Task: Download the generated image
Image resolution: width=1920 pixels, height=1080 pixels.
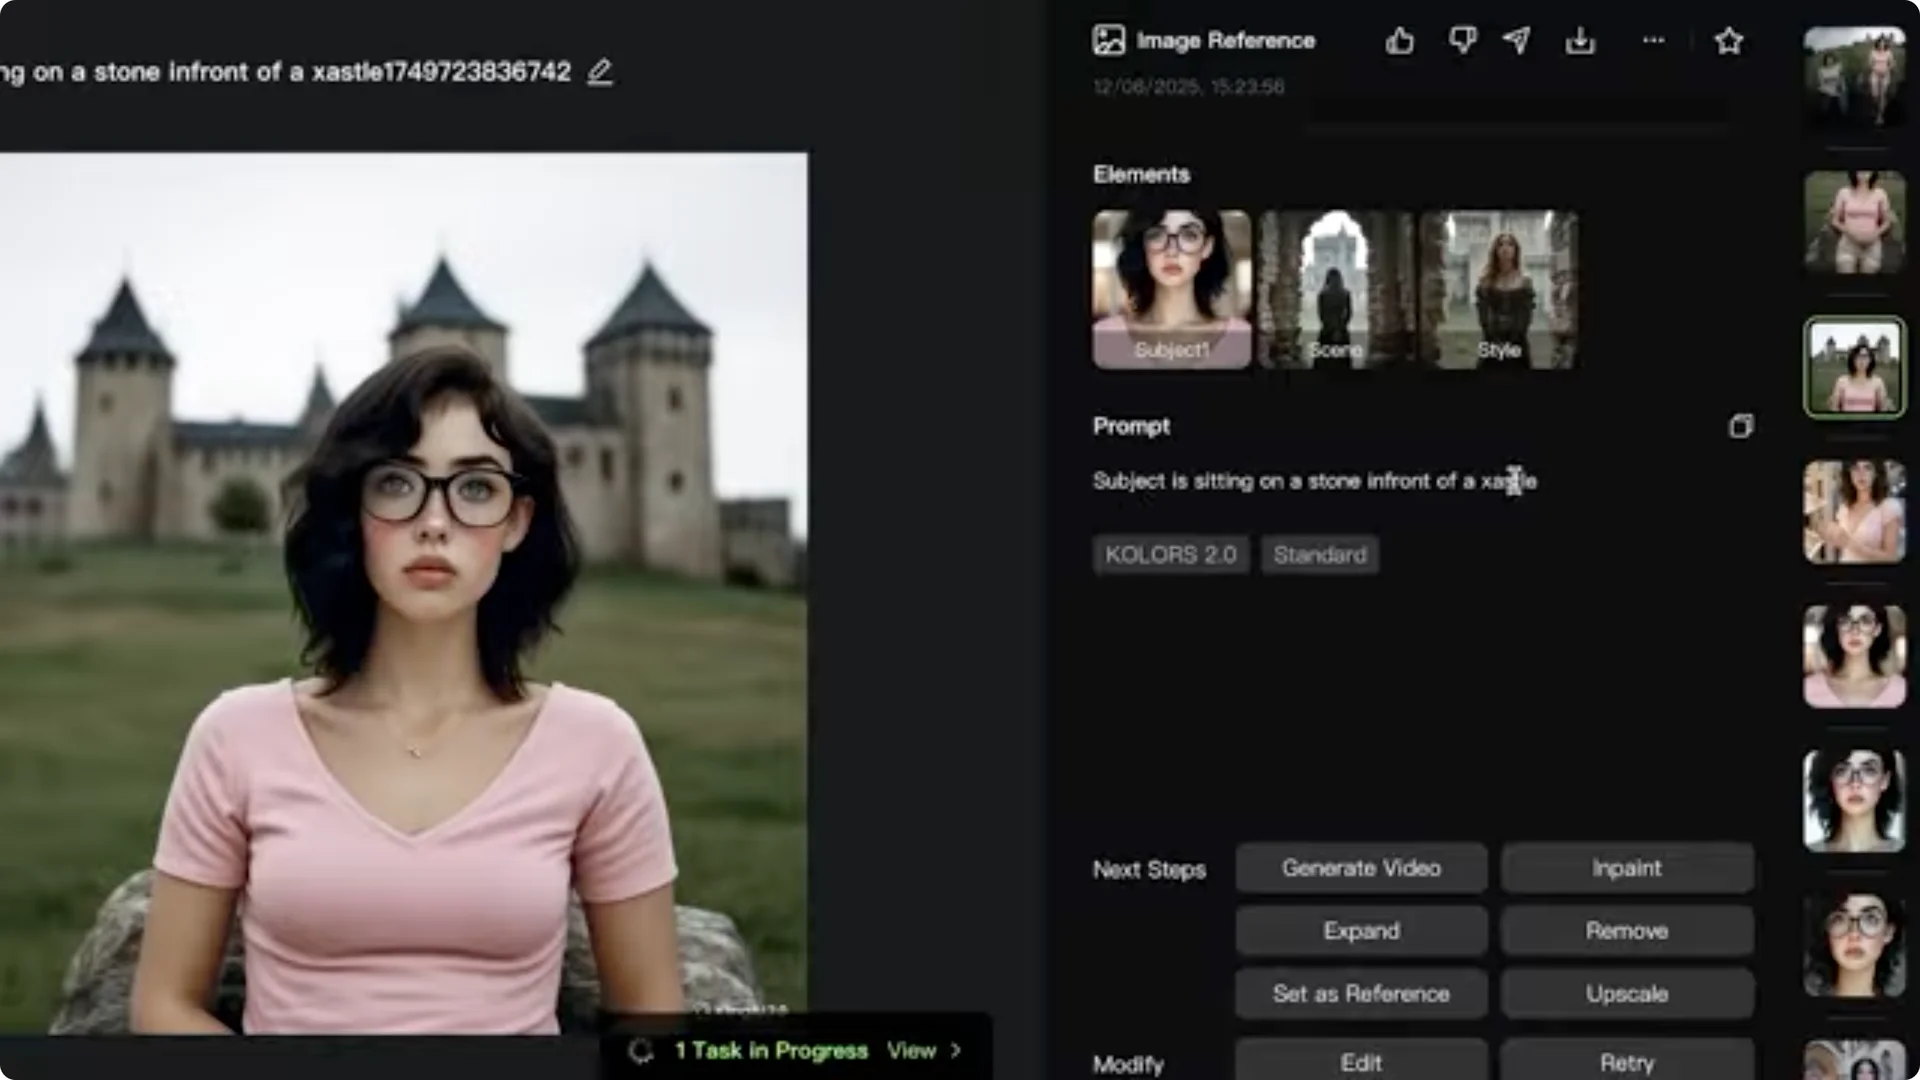Action: (x=1580, y=41)
